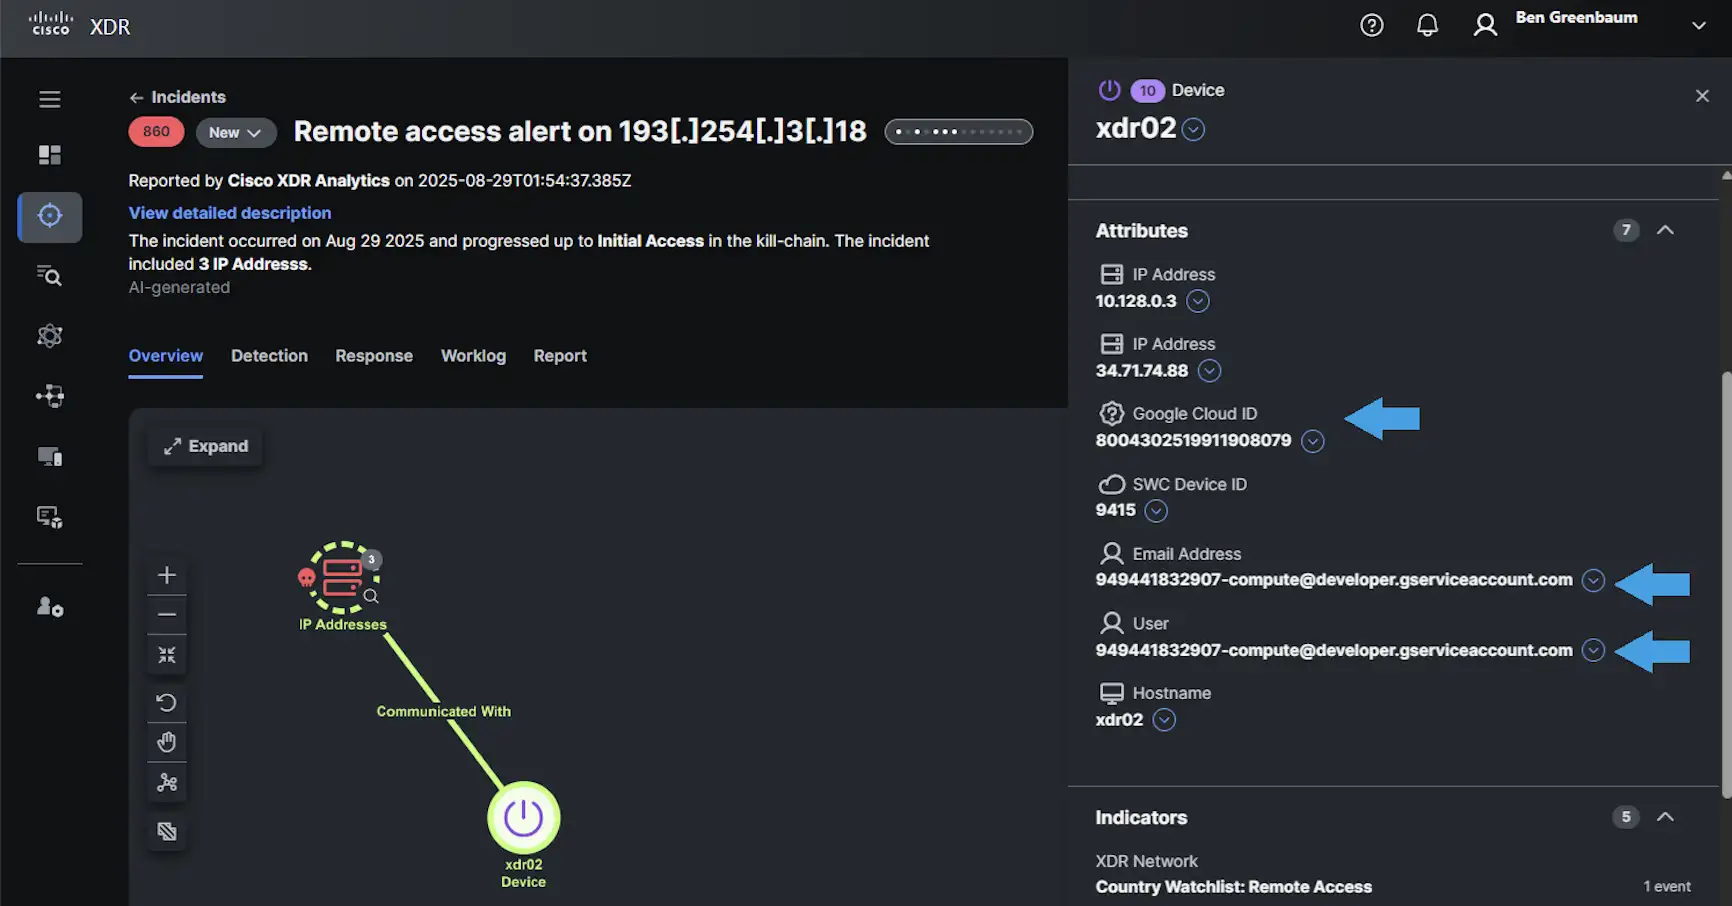The image size is (1732, 906).
Task: Open the notifications bell icon
Action: tap(1428, 25)
